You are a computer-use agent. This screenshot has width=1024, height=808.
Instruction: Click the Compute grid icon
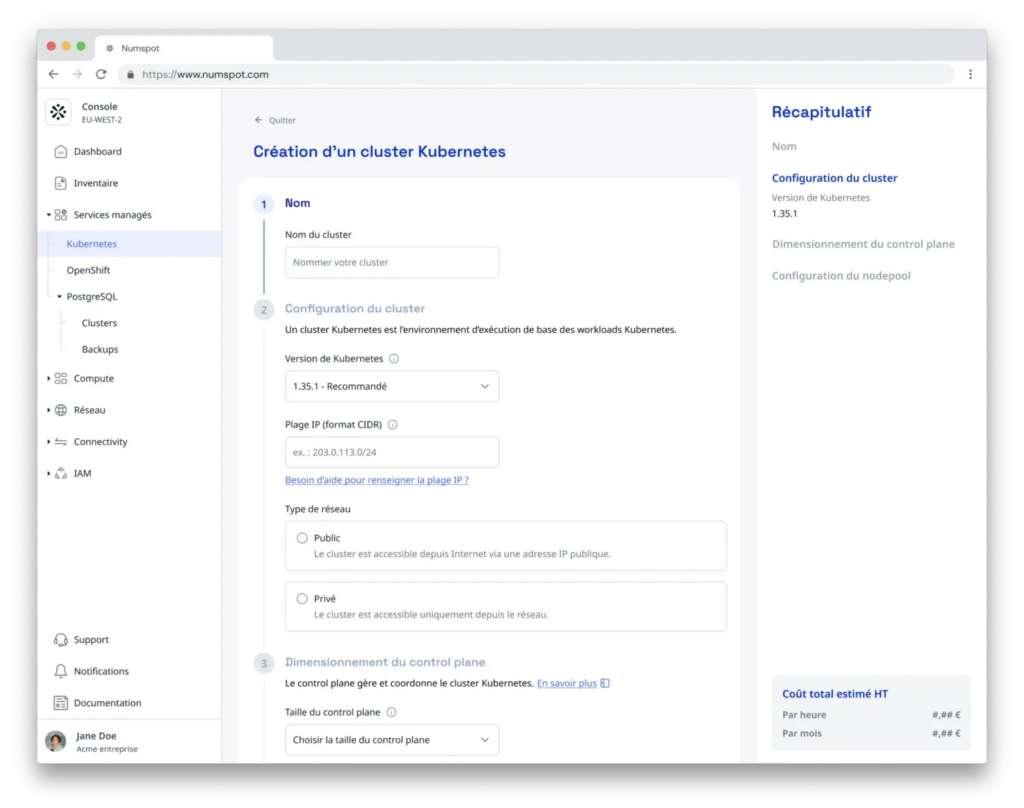[61, 378]
